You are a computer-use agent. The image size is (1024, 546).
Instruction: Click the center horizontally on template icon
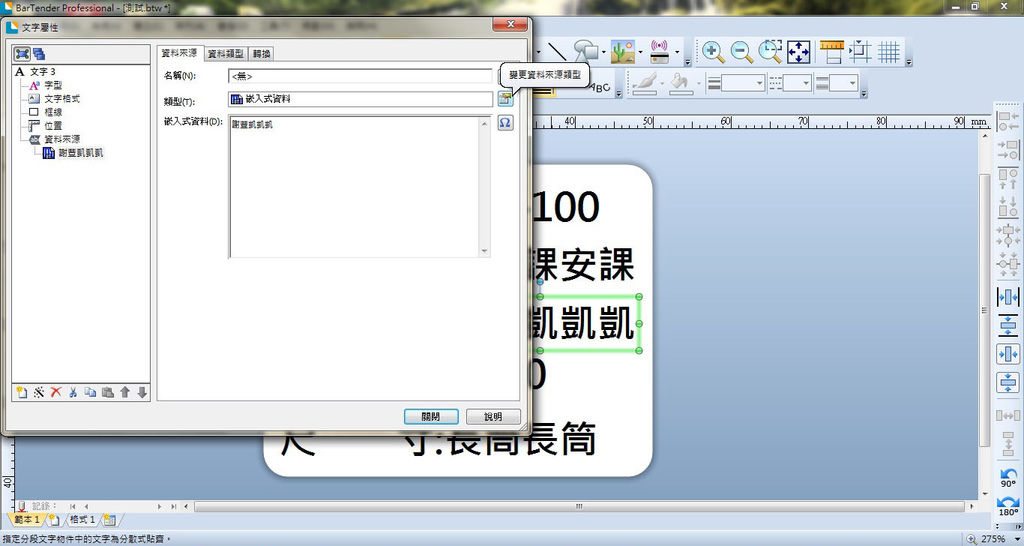pyautogui.click(x=1008, y=354)
